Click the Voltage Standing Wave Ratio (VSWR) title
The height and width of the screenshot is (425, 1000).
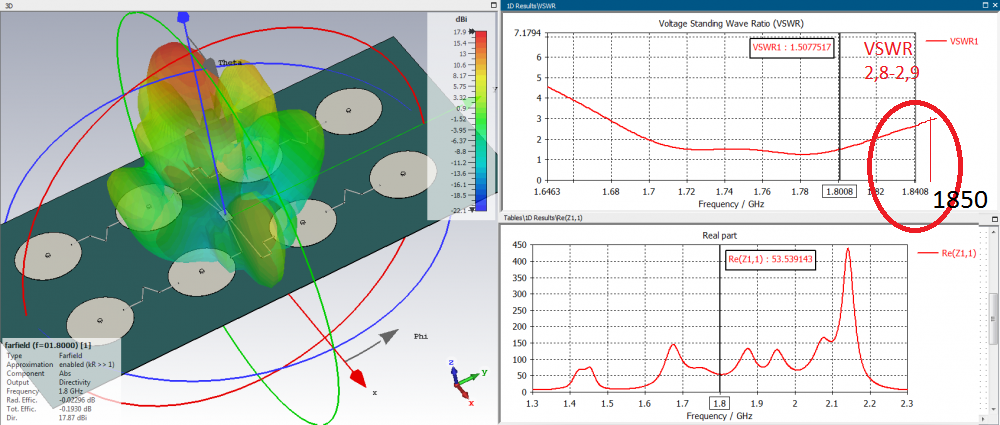pos(732,24)
